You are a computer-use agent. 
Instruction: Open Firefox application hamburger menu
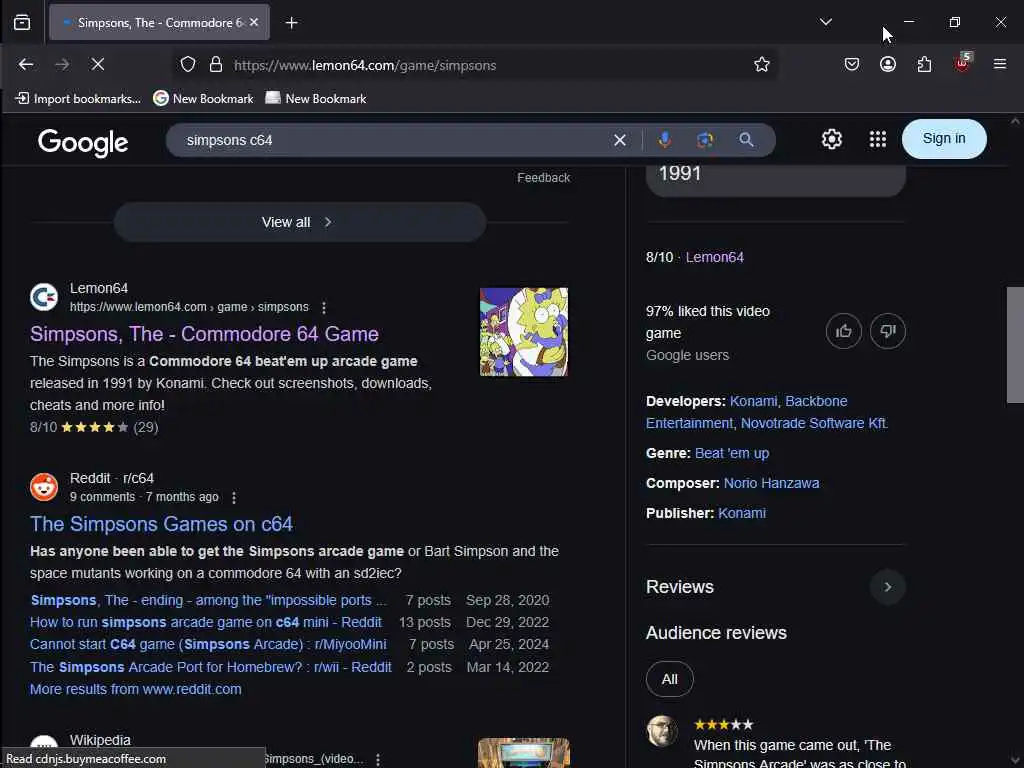point(999,64)
